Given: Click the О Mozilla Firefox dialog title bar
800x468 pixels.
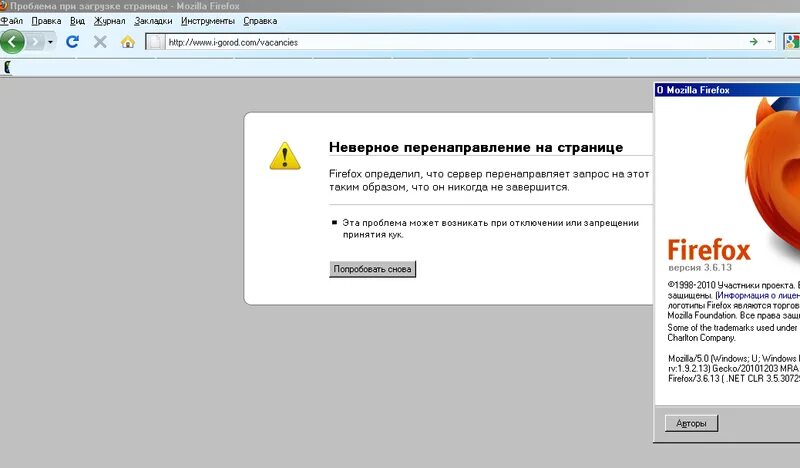Looking at the screenshot, I should coord(727,90).
